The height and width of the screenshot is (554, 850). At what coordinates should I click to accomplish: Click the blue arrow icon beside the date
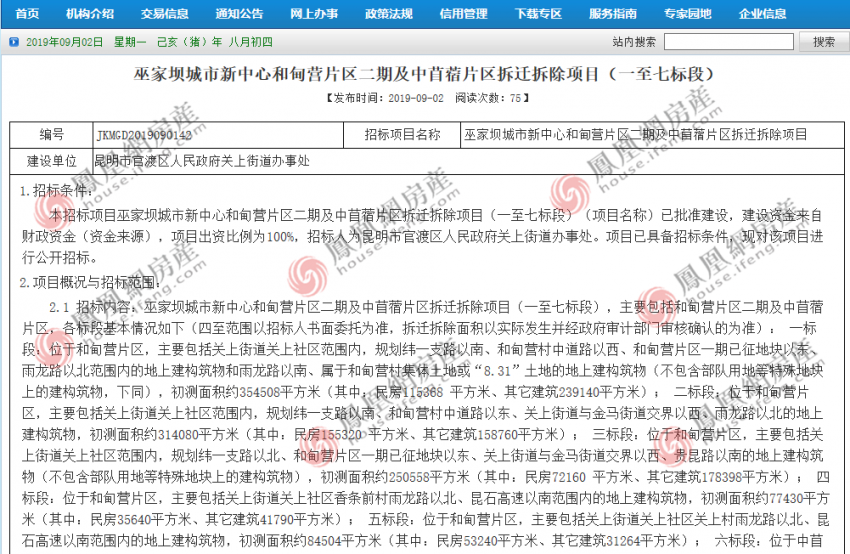click(x=14, y=42)
